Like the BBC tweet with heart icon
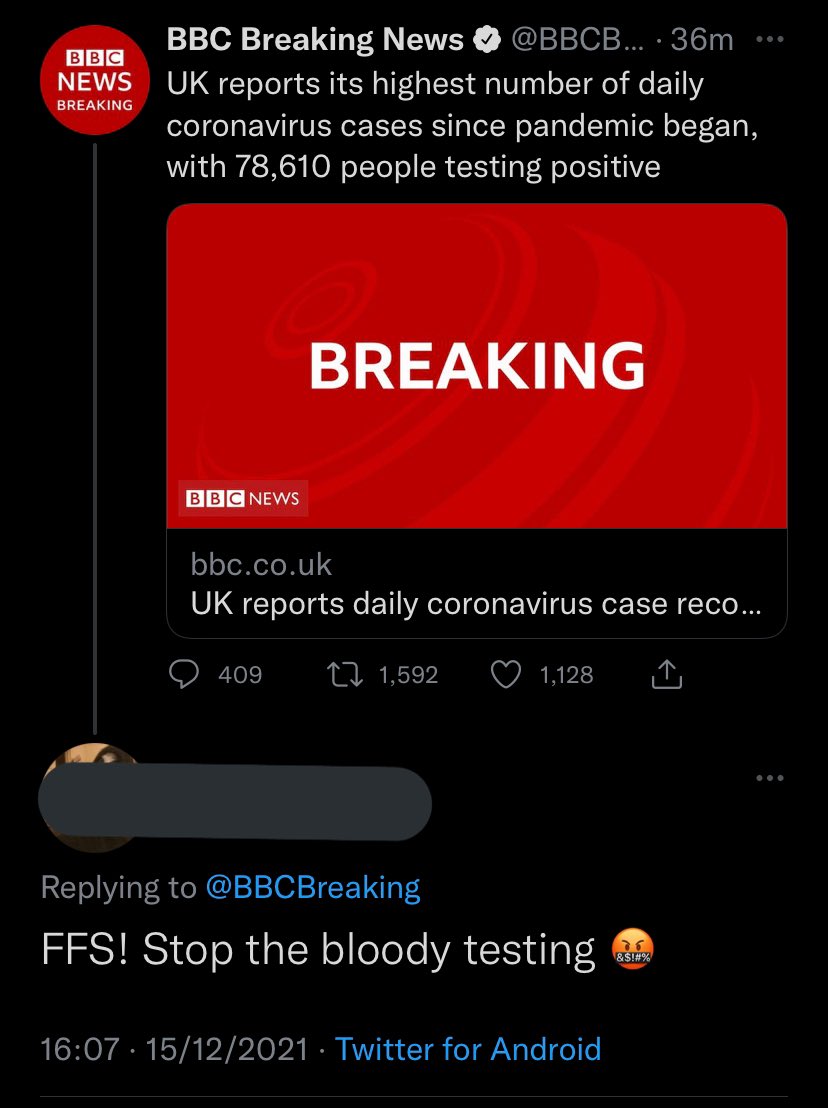The height and width of the screenshot is (1108, 828). pos(507,675)
